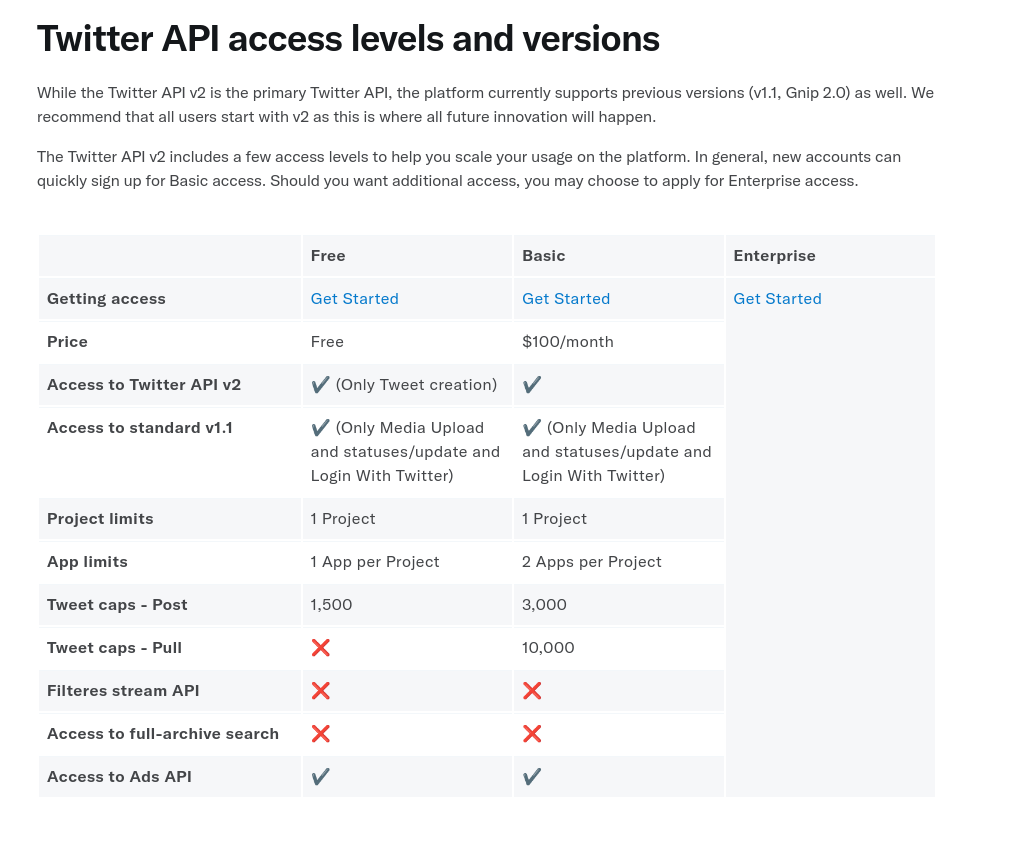
Task: Click the Get Started link under Free
Action: click(x=354, y=299)
